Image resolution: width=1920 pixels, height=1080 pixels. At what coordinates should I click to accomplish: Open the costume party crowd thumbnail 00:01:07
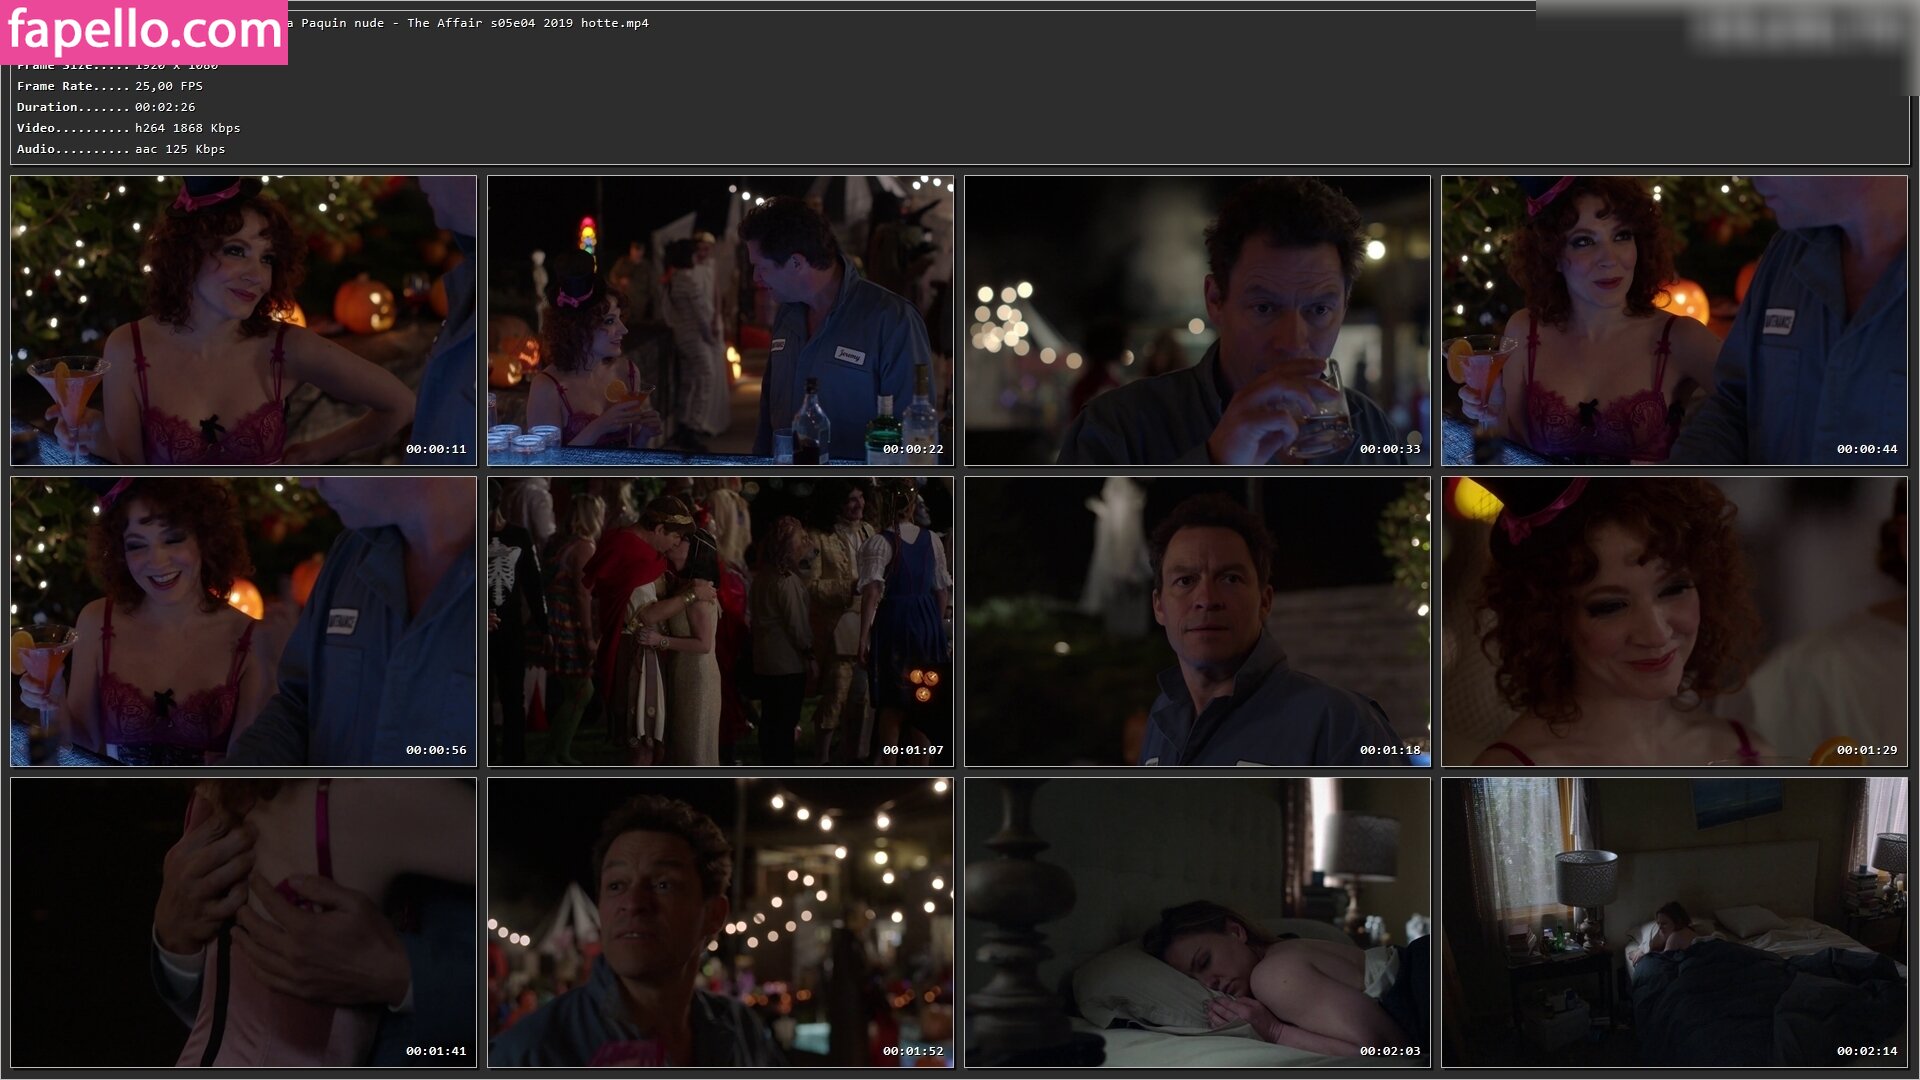[720, 621]
